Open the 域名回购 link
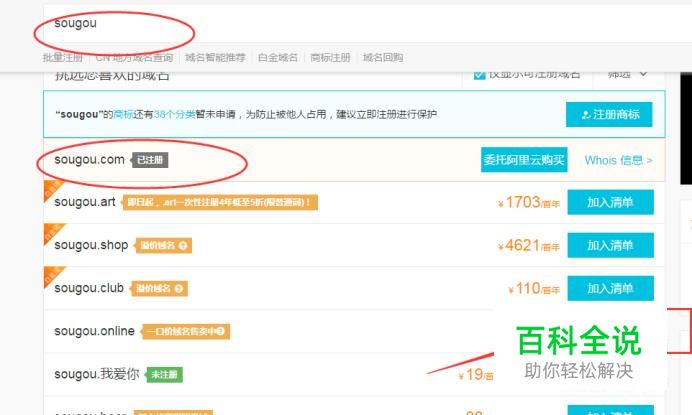The height and width of the screenshot is (415, 692). pos(383,57)
